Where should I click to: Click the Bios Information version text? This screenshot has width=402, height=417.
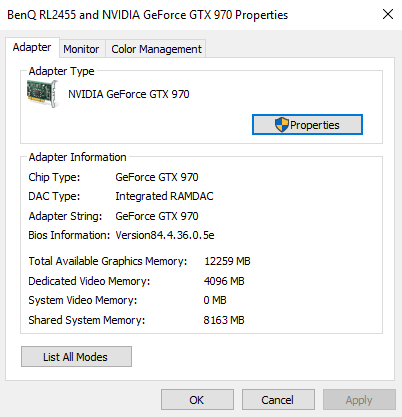[165, 235]
